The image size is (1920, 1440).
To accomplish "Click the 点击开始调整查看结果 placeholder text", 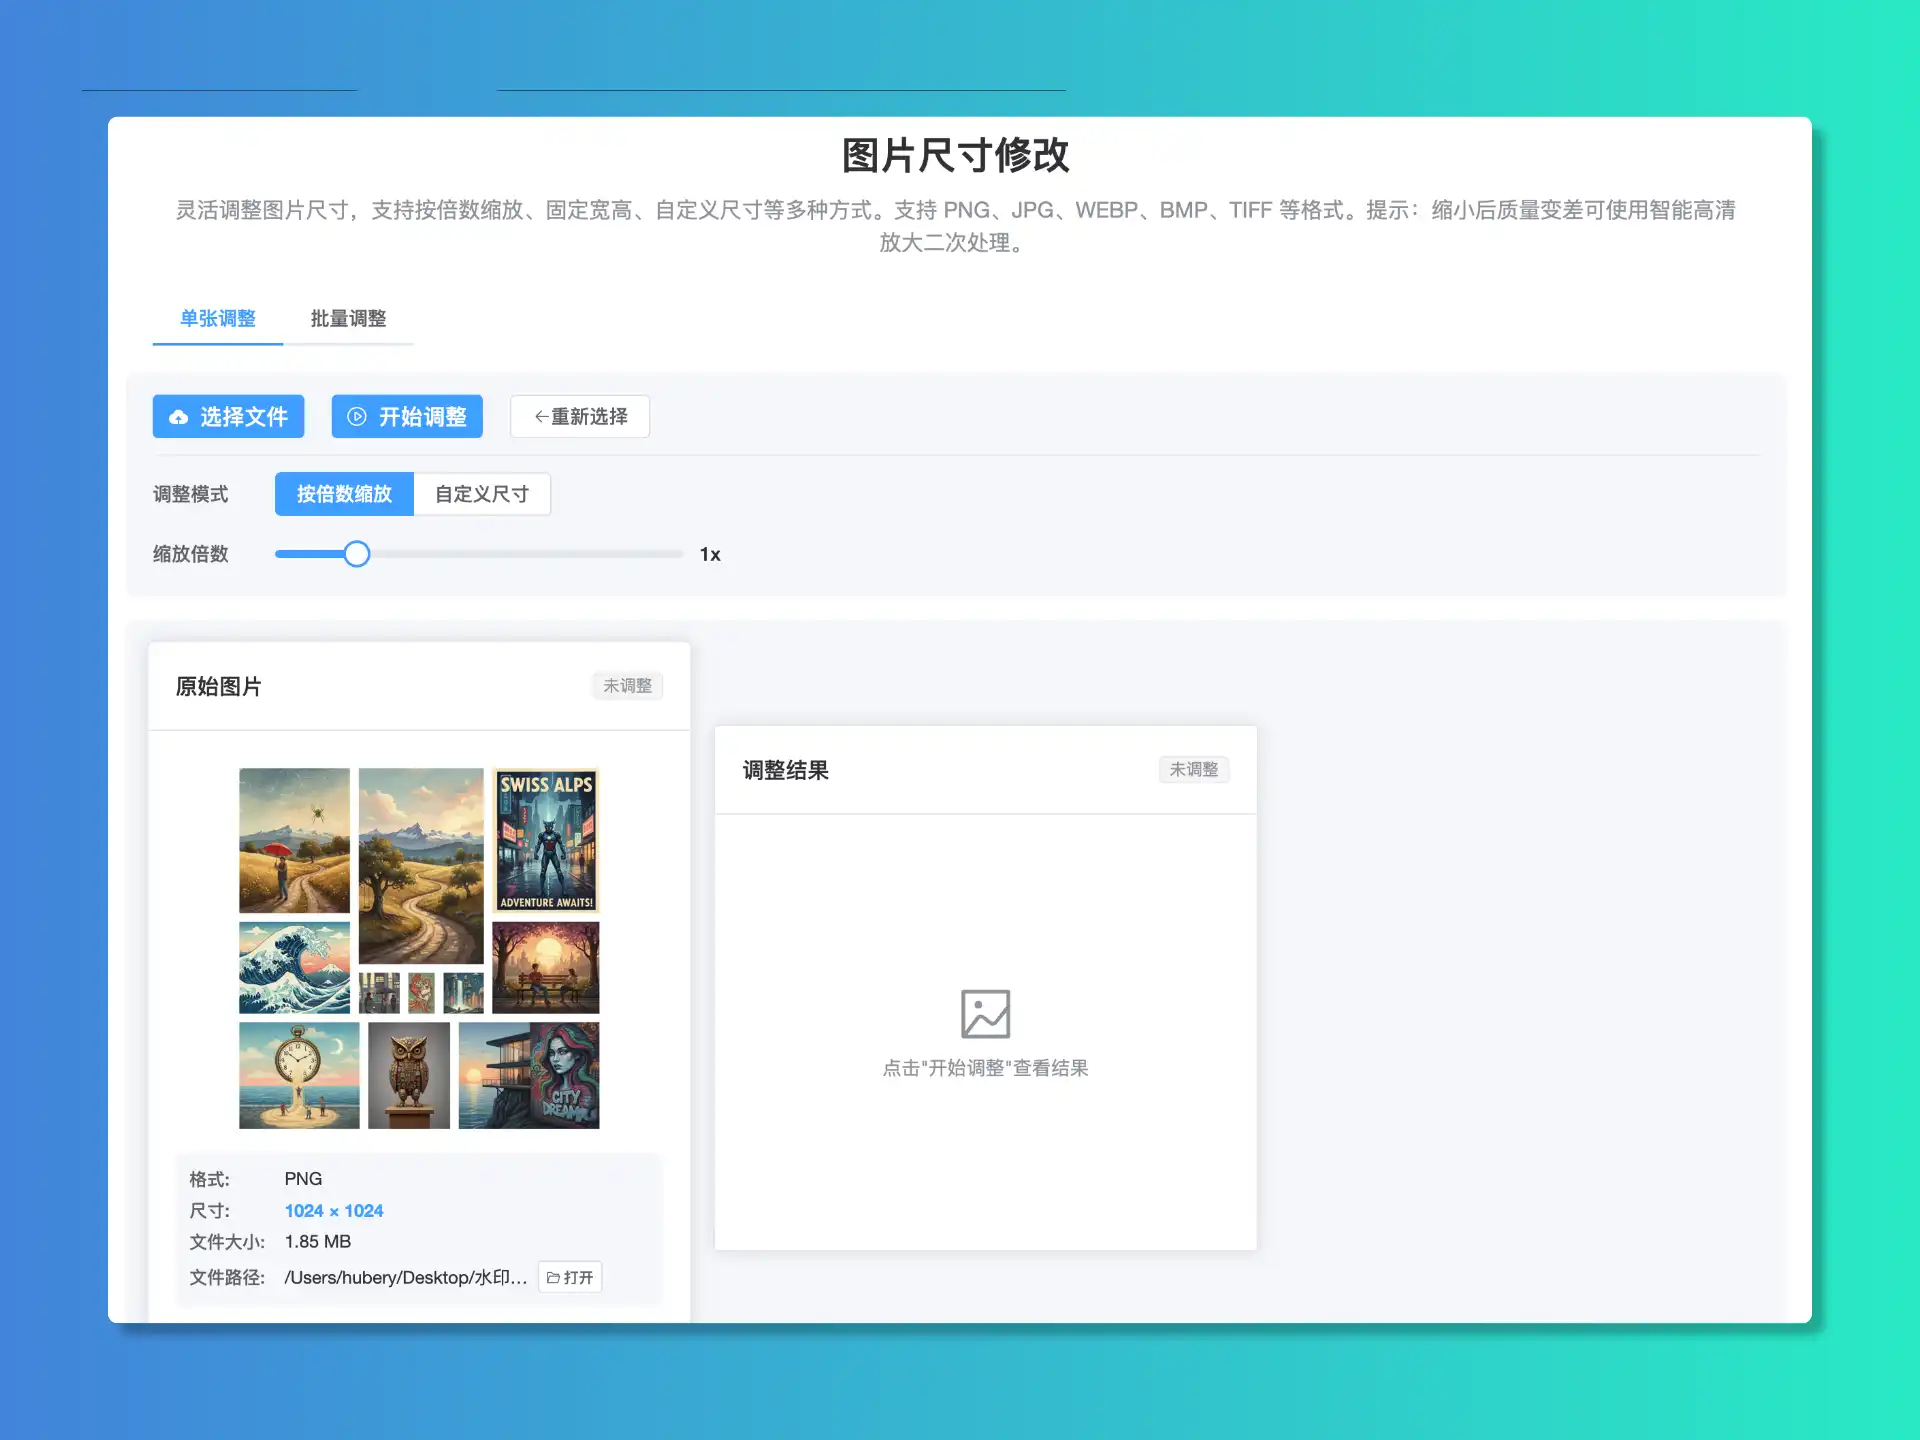I will point(985,1067).
